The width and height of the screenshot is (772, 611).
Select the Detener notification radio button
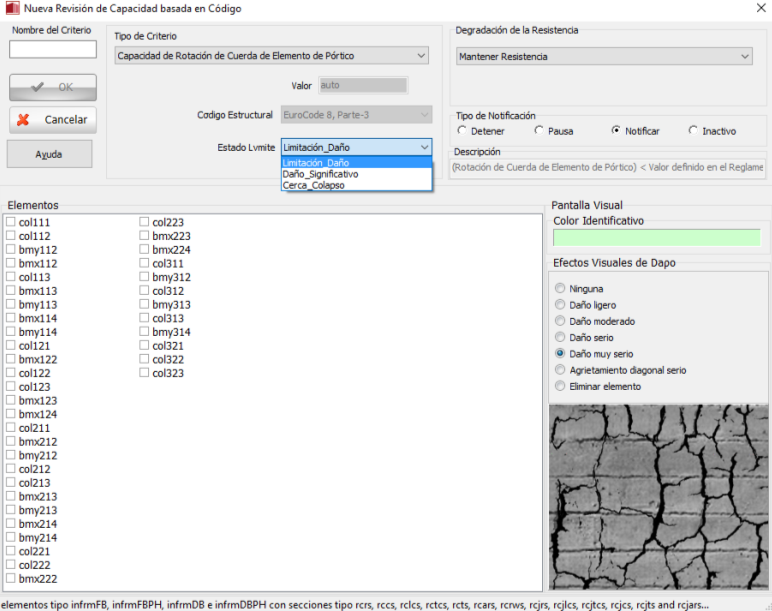click(x=462, y=131)
